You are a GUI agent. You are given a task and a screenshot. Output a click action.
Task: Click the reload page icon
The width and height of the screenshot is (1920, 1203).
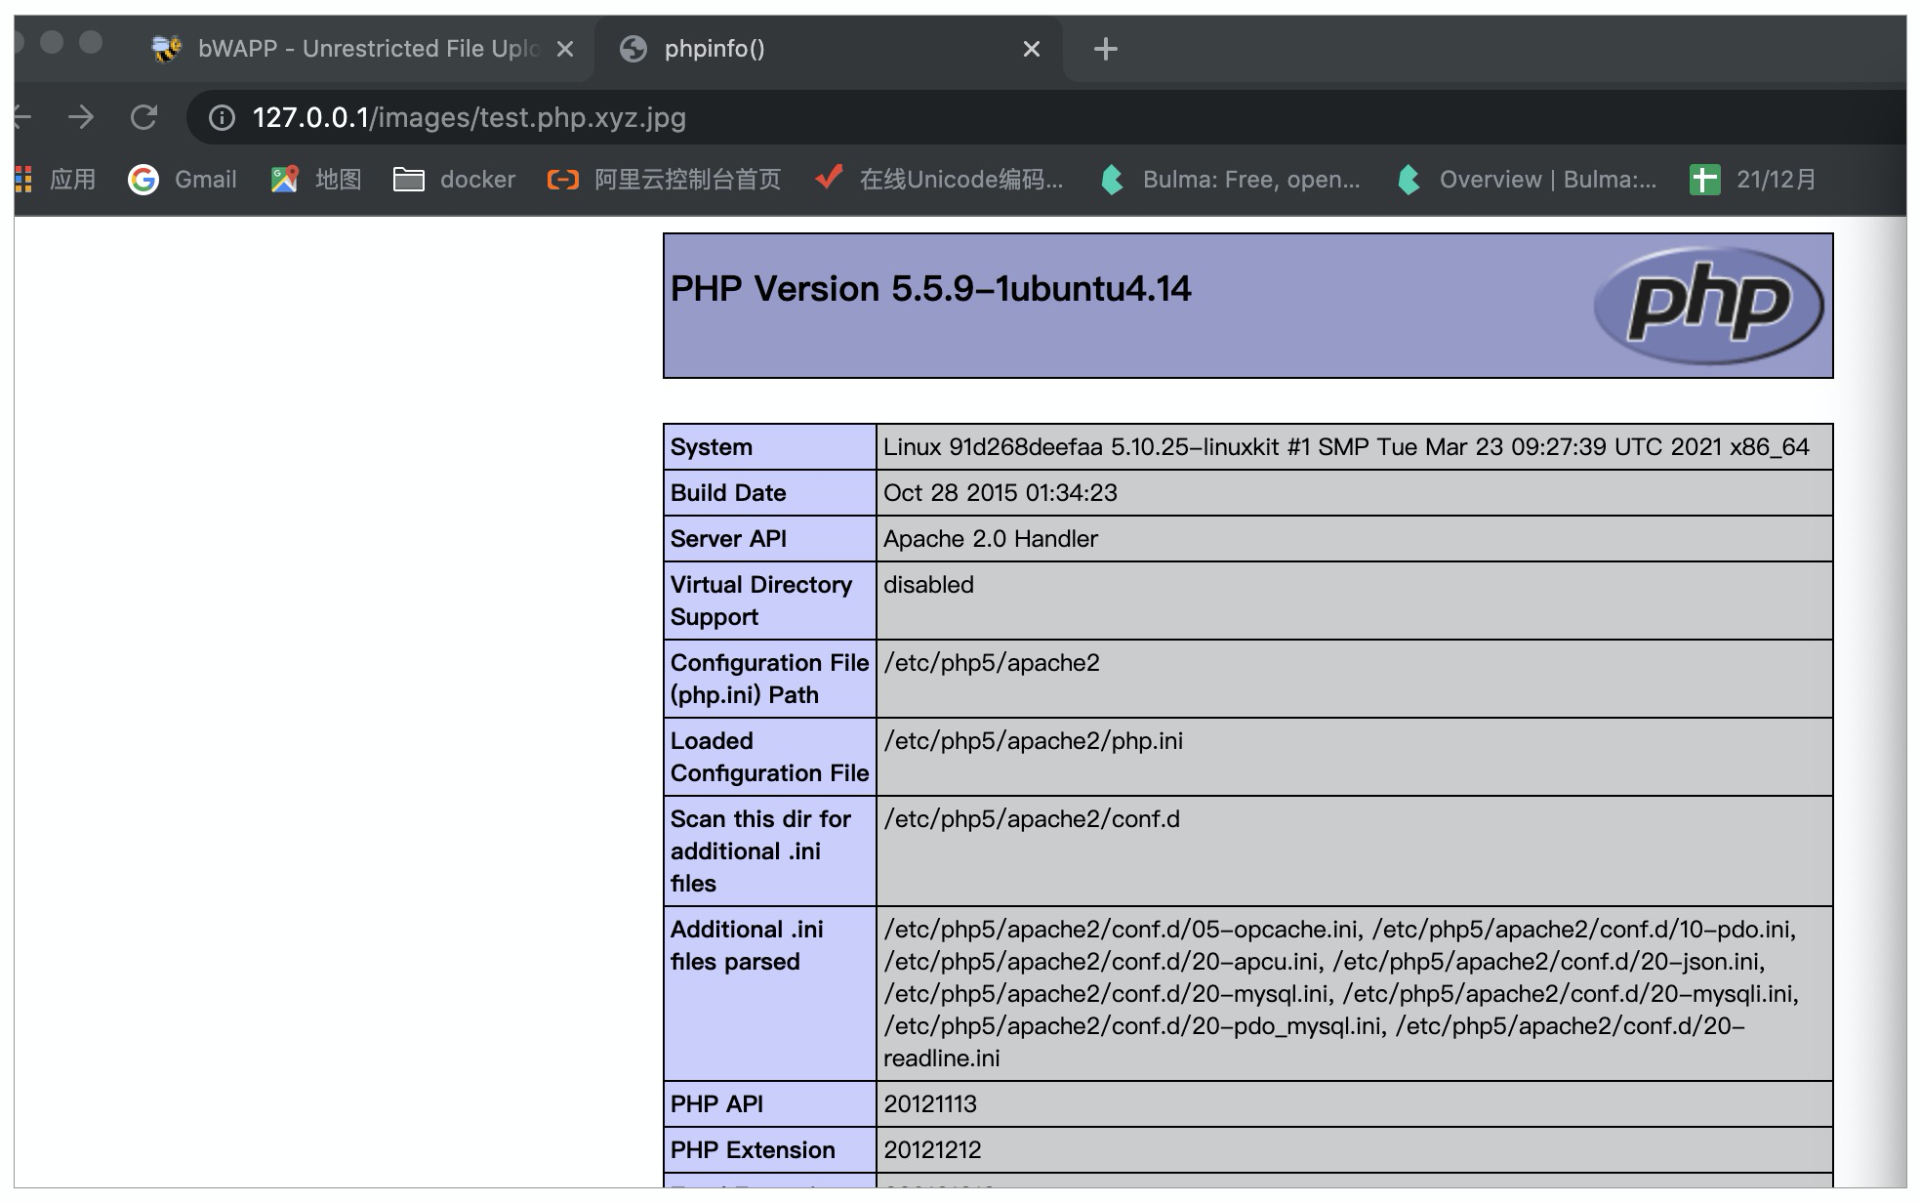(x=144, y=116)
